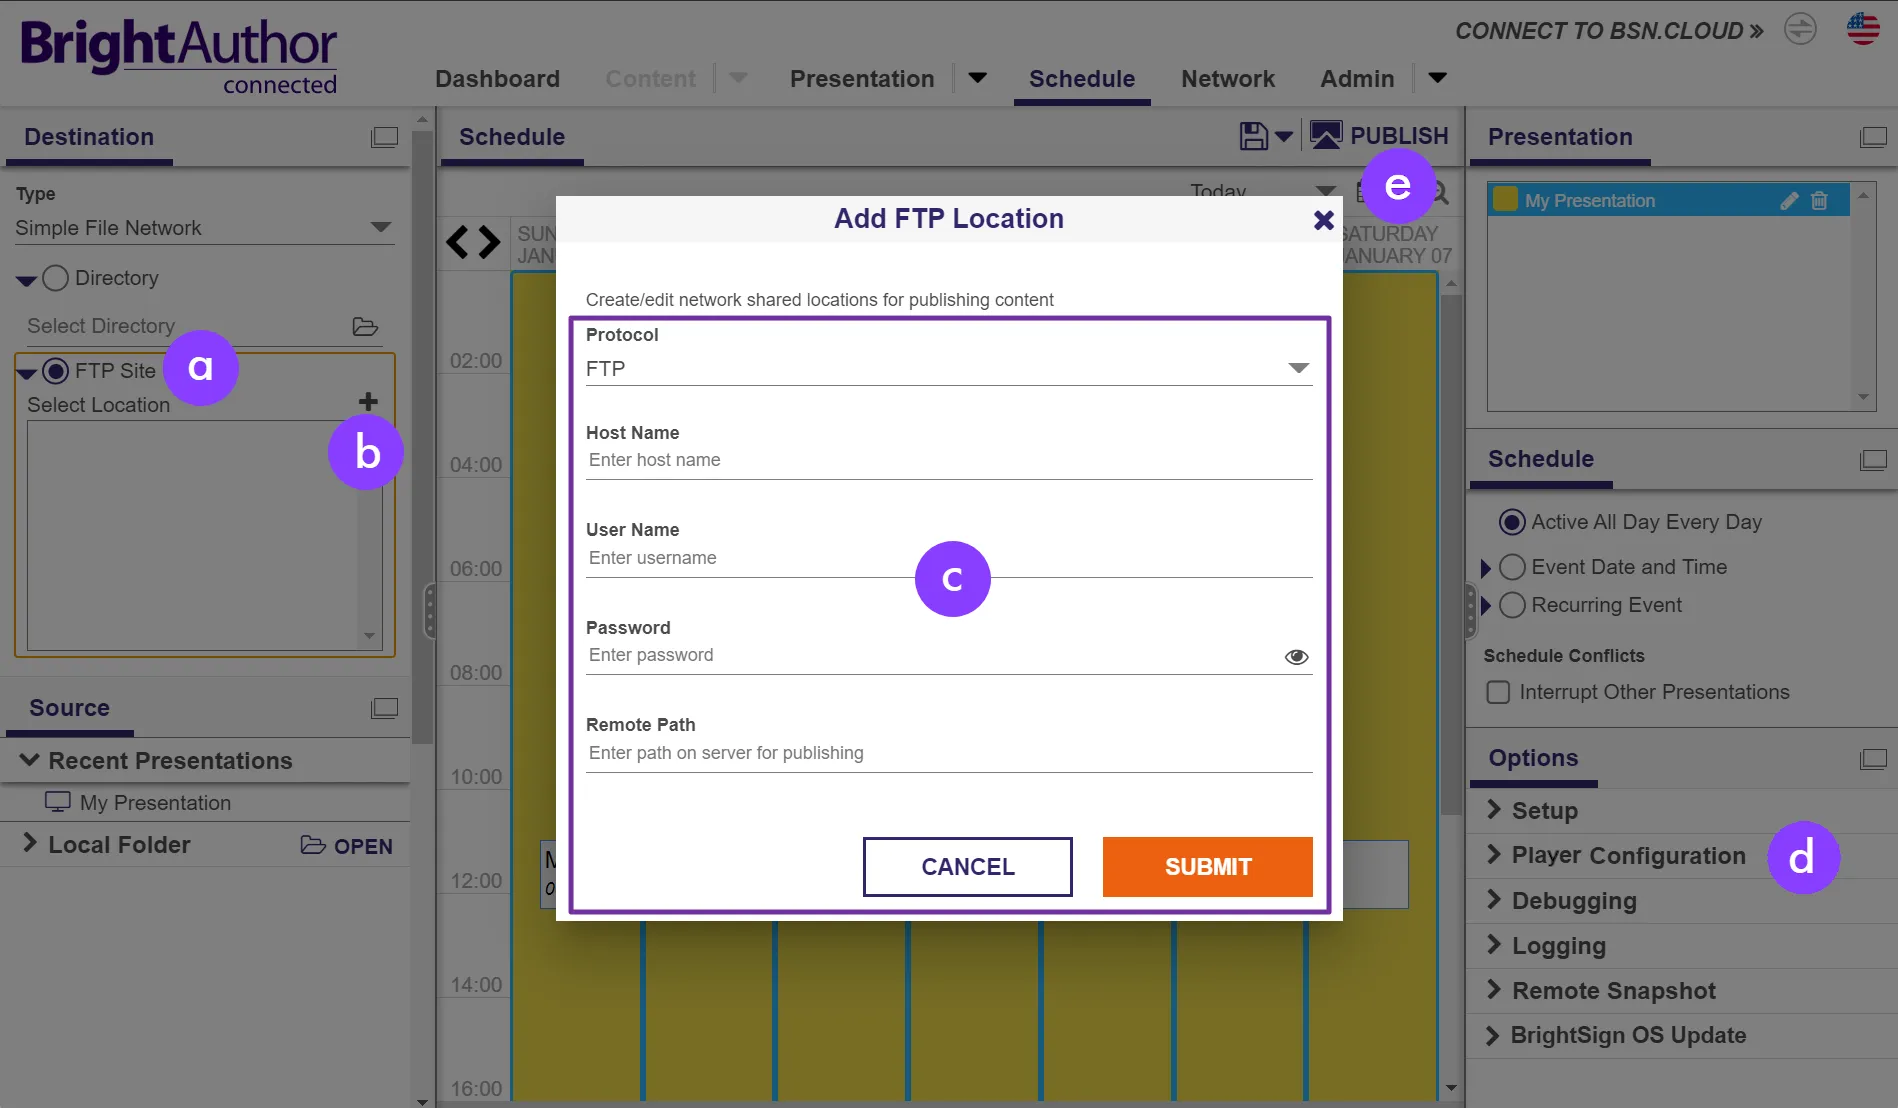
Task: Click the SUBMIT button
Action: (x=1208, y=867)
